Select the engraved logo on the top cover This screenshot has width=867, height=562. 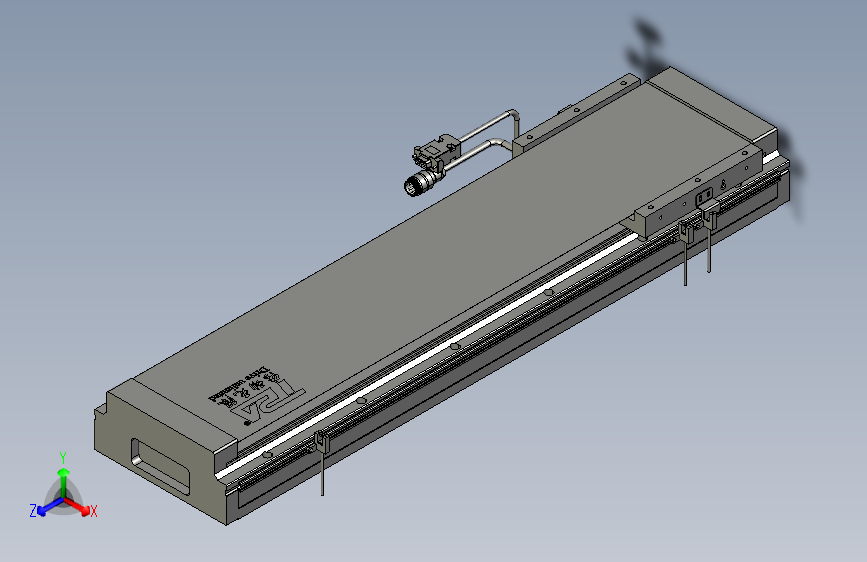(258, 394)
